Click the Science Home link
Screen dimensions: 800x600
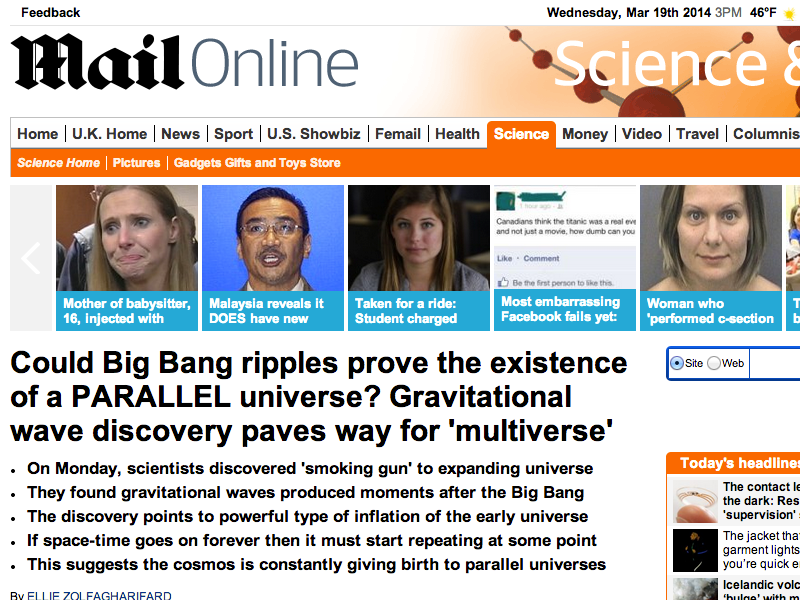click(x=58, y=163)
